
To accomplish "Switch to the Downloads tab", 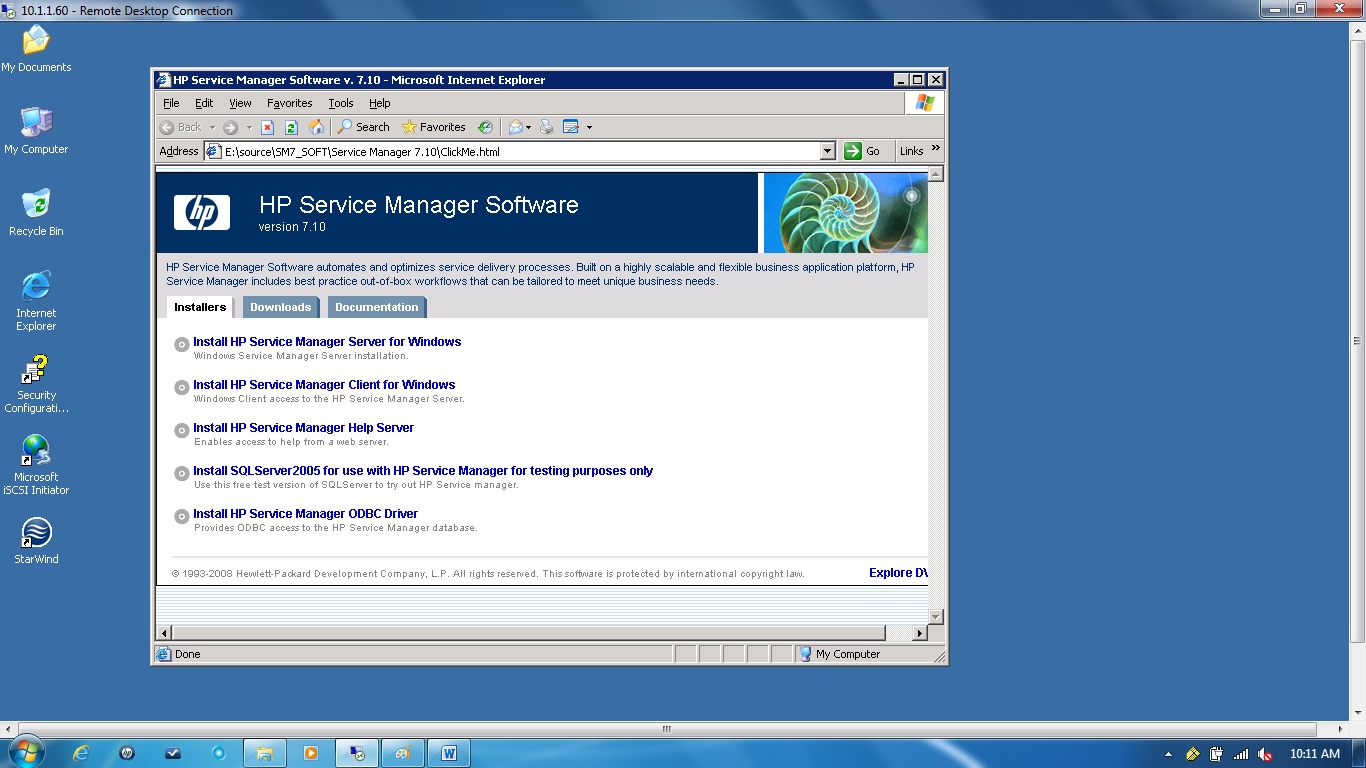I will (x=280, y=307).
